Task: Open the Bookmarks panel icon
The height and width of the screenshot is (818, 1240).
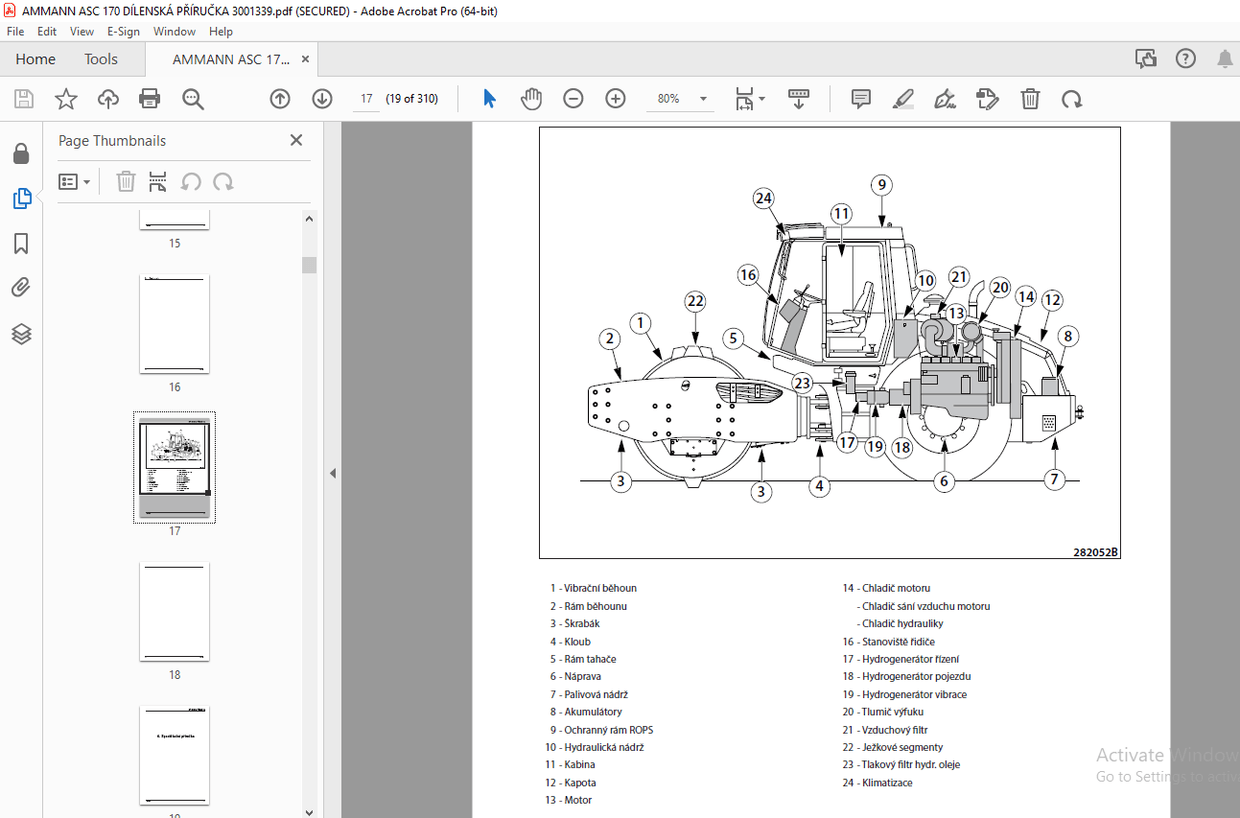Action: click(21, 244)
